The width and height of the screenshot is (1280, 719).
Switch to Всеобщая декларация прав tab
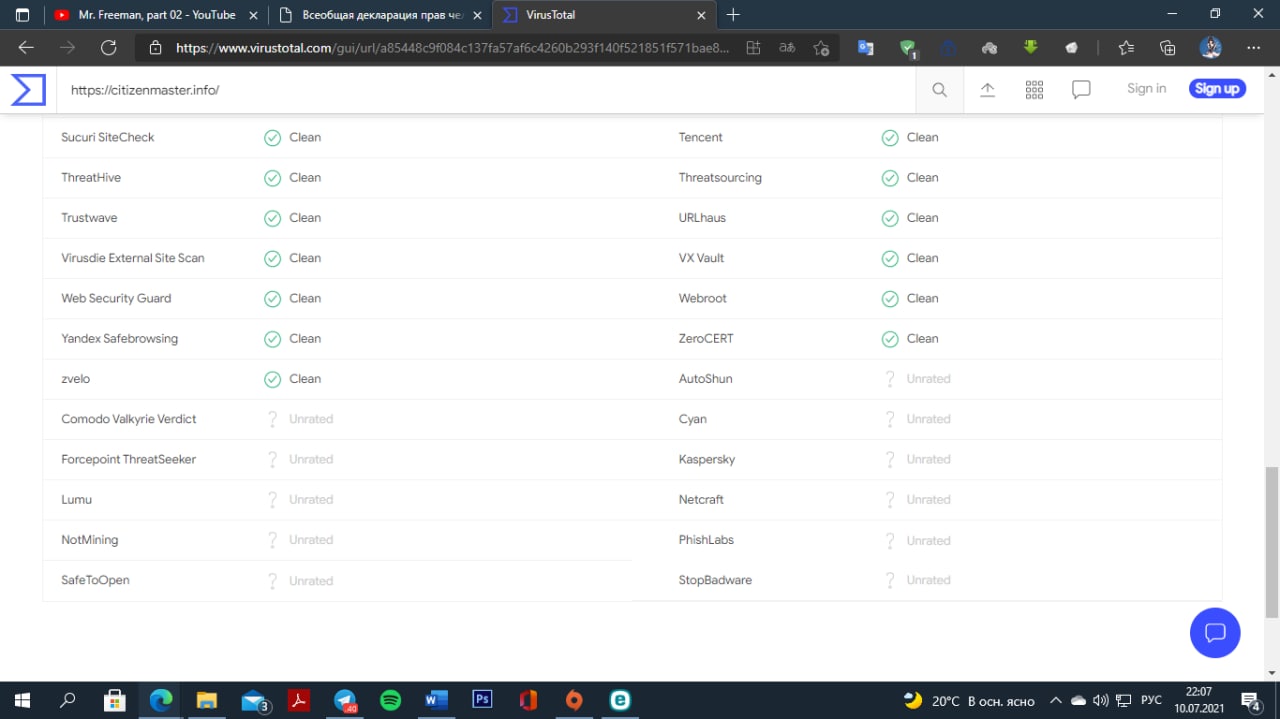click(x=380, y=15)
